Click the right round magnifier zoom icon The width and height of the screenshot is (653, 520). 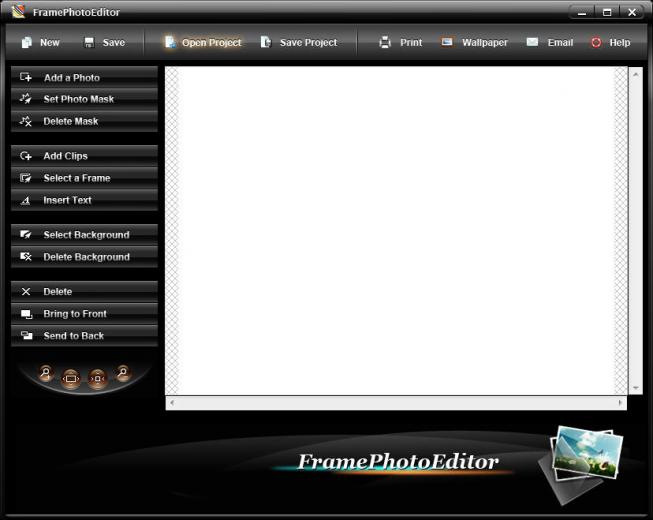123,372
